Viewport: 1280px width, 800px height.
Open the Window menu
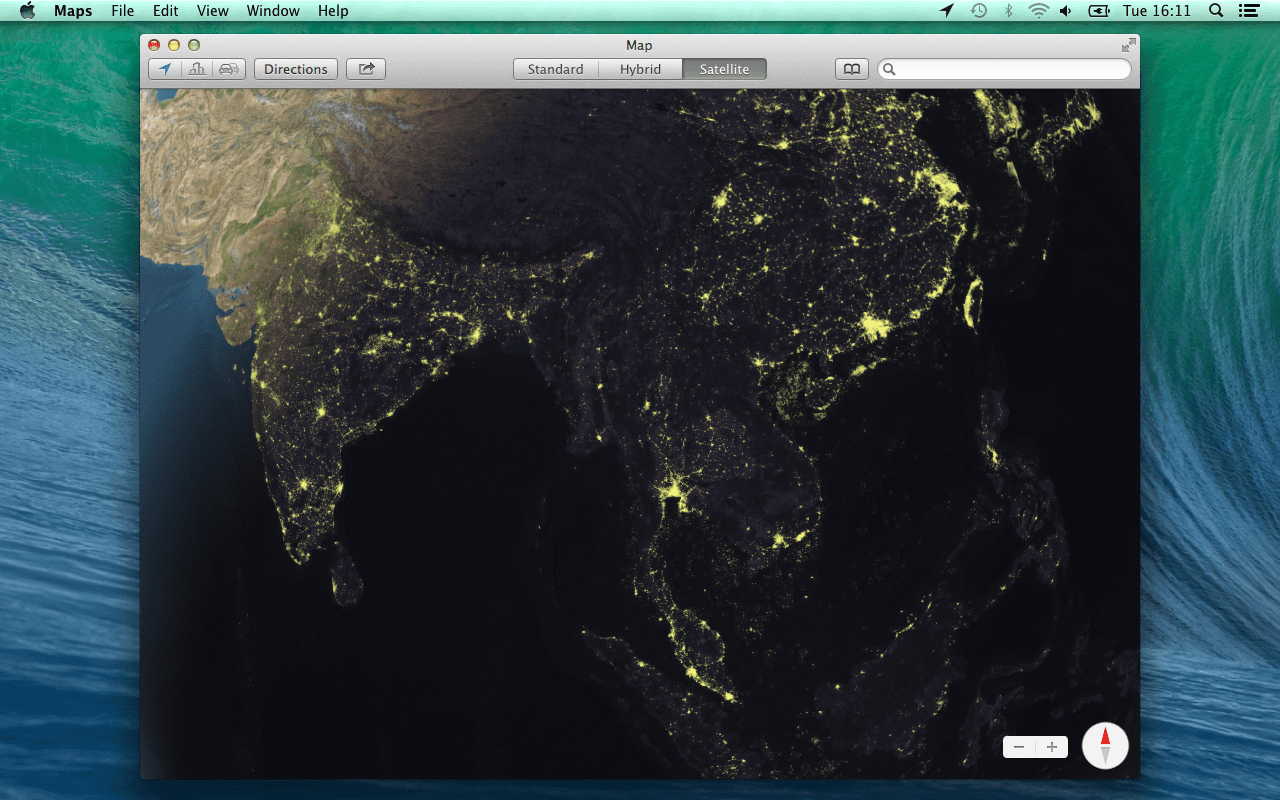[273, 11]
